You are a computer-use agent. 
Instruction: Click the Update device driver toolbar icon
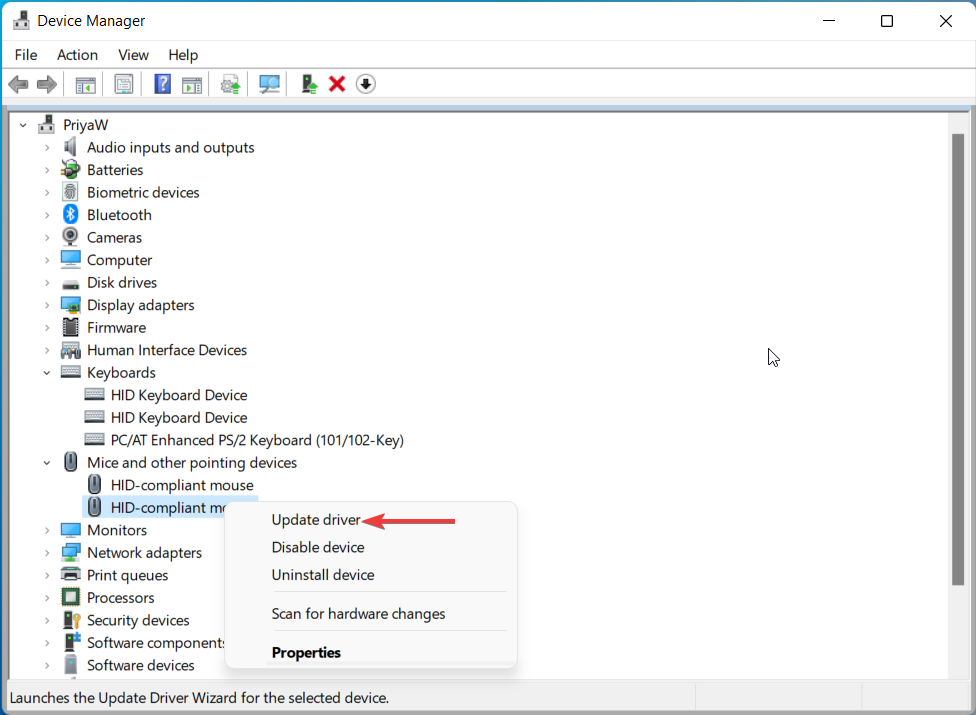[230, 85]
